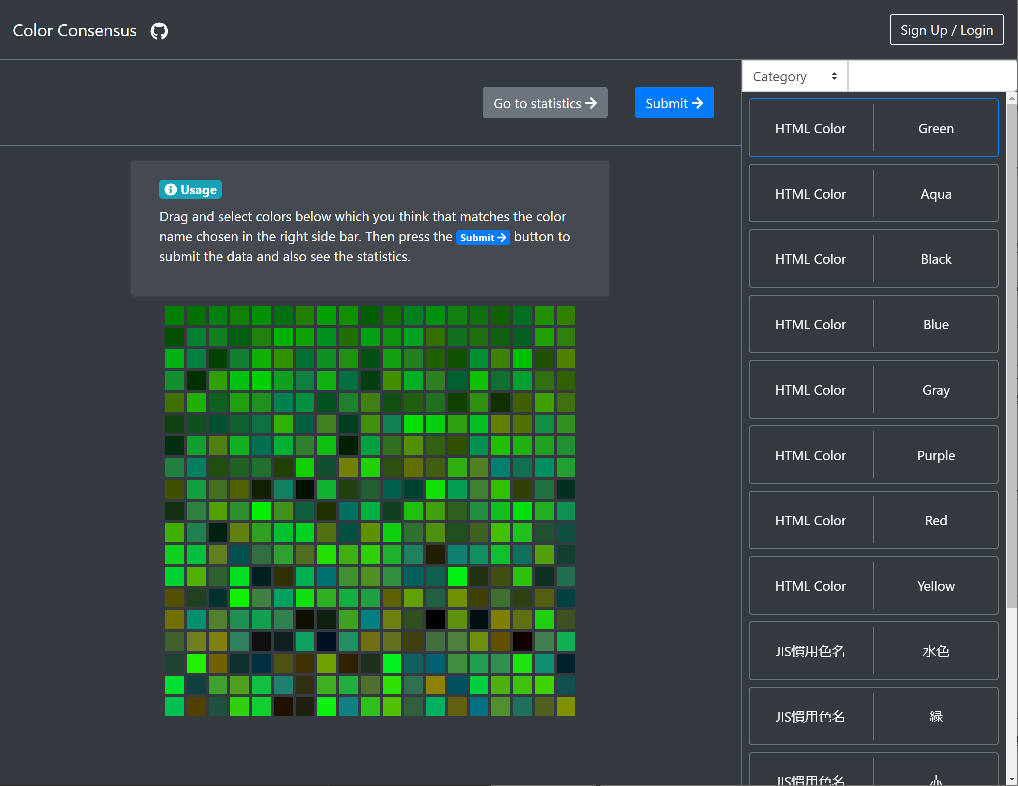Image resolution: width=1018 pixels, height=786 pixels.
Task: Click the top-left swatch of the color grid
Action: pyautogui.click(x=174, y=315)
